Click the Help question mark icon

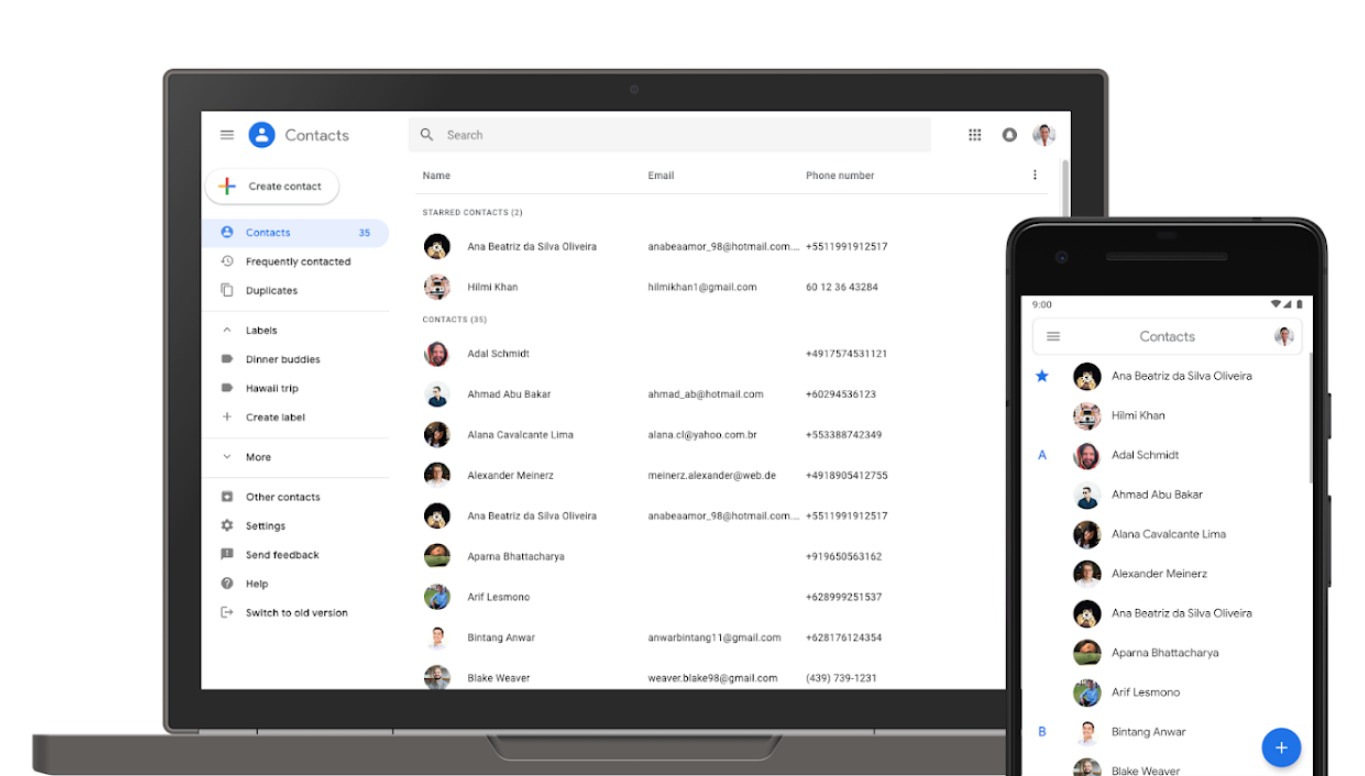(227, 583)
